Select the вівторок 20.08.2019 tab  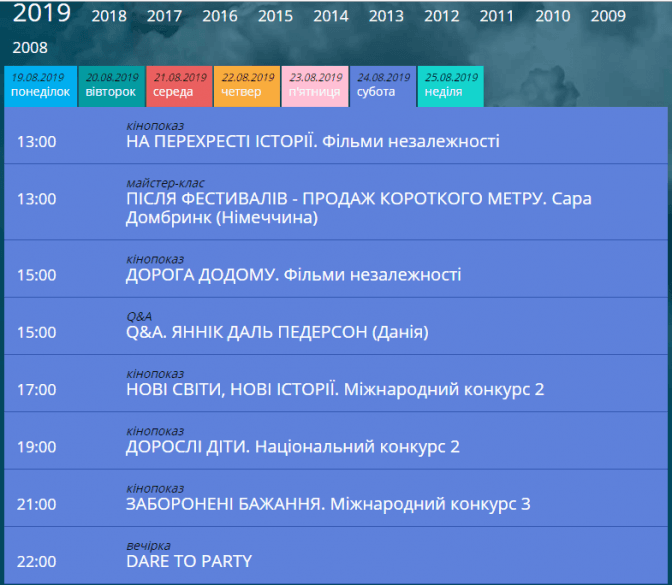[x=110, y=85]
